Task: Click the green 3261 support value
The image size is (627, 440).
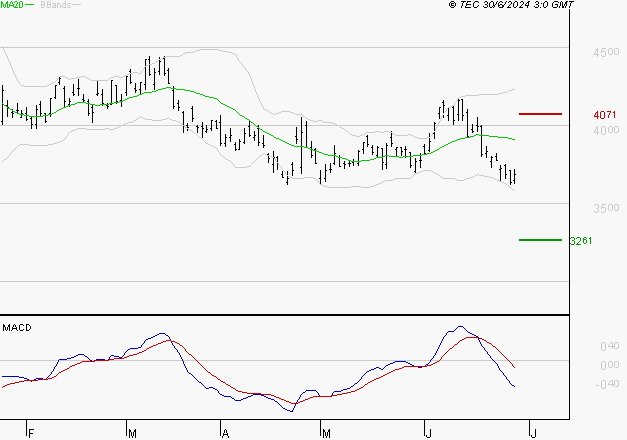Action: click(581, 241)
